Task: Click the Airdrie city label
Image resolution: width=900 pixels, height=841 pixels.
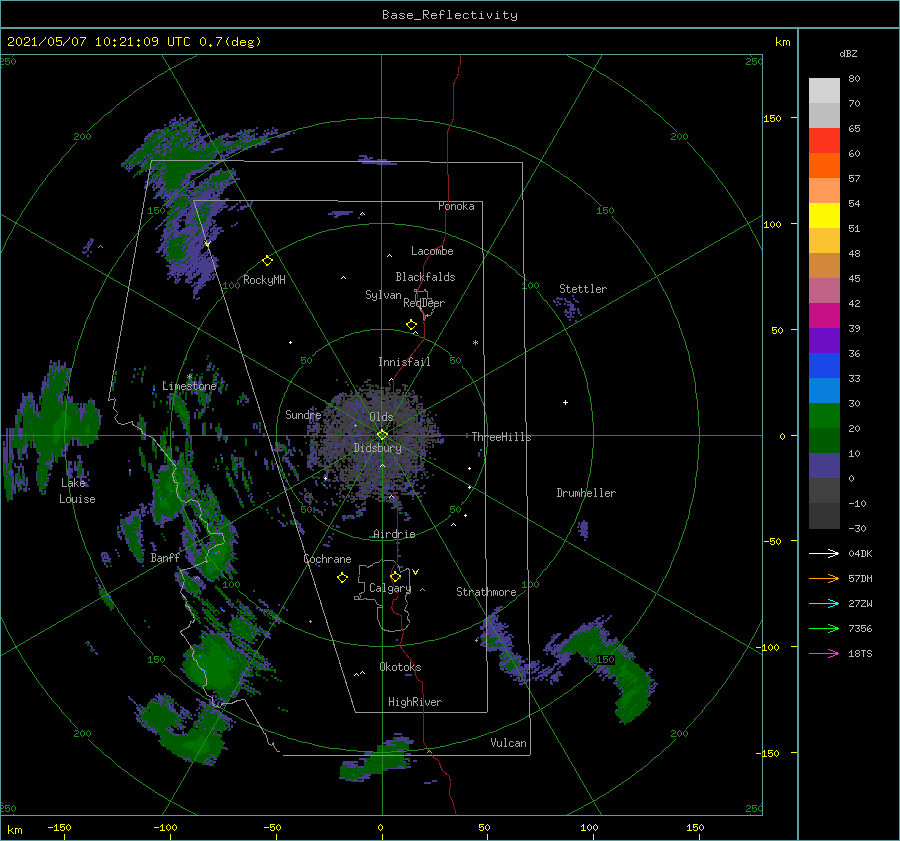Action: tap(394, 534)
